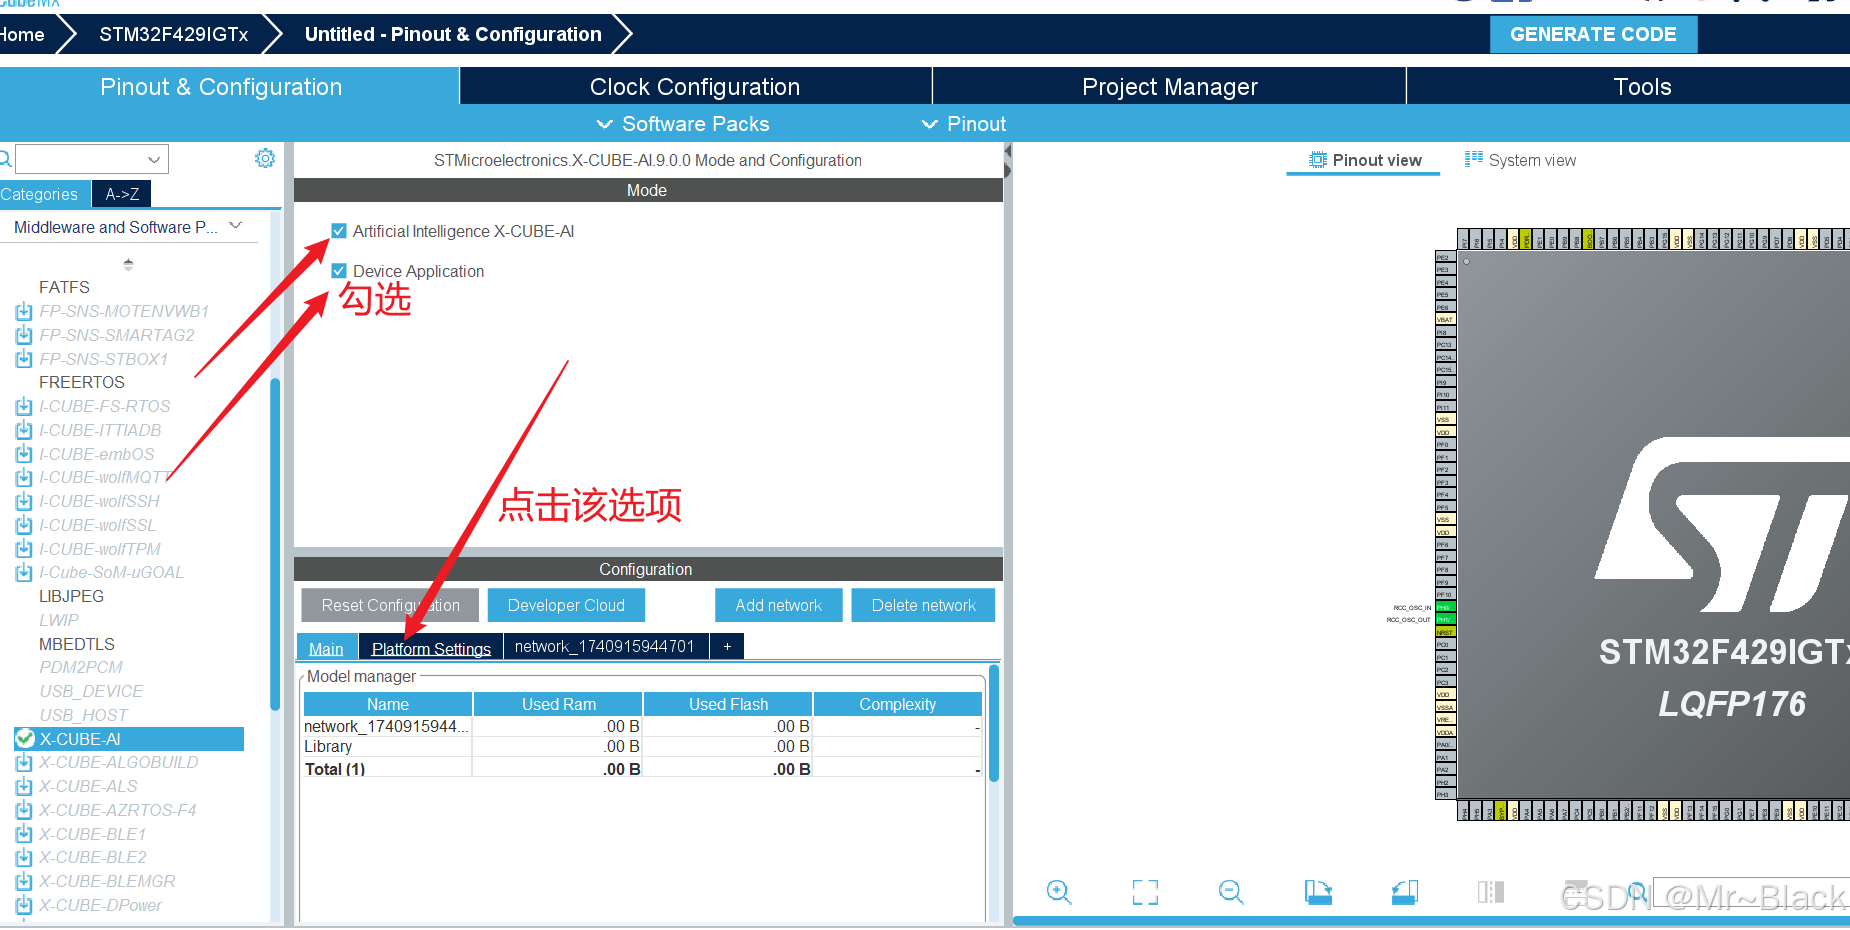Click download icon beside X-CUBE-ALGOBUILD

(24, 762)
